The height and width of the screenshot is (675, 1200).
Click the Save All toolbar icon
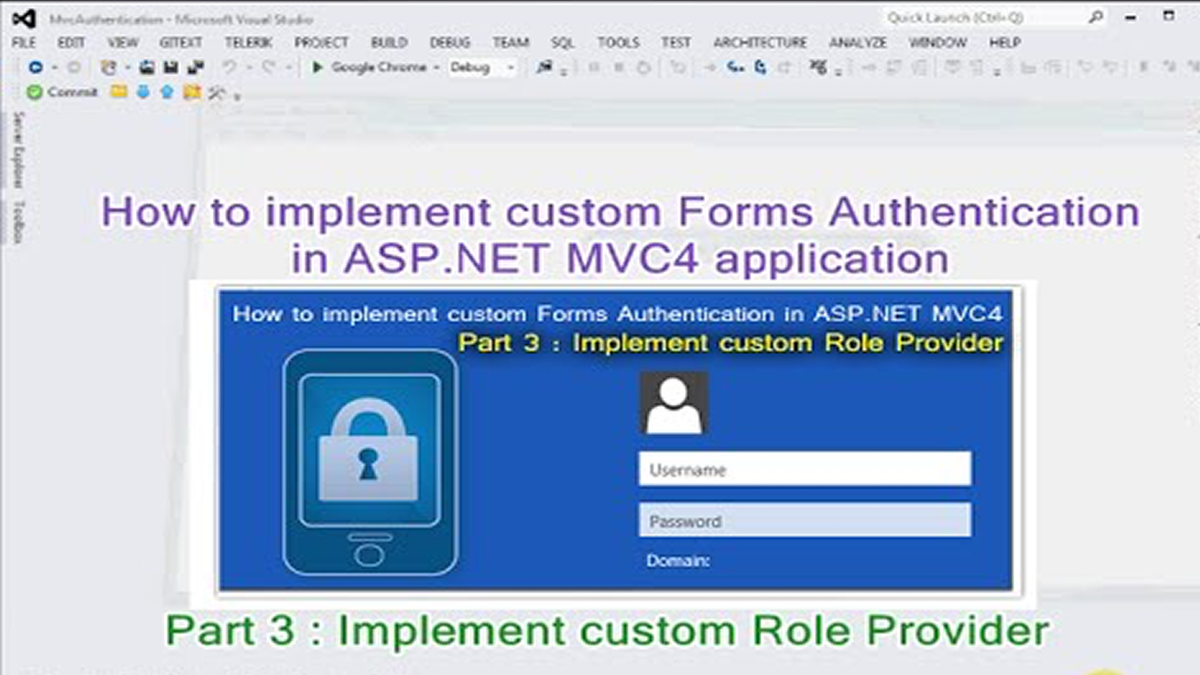point(195,67)
